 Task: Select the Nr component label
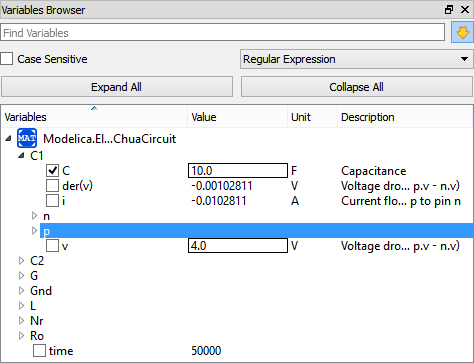pos(37,321)
